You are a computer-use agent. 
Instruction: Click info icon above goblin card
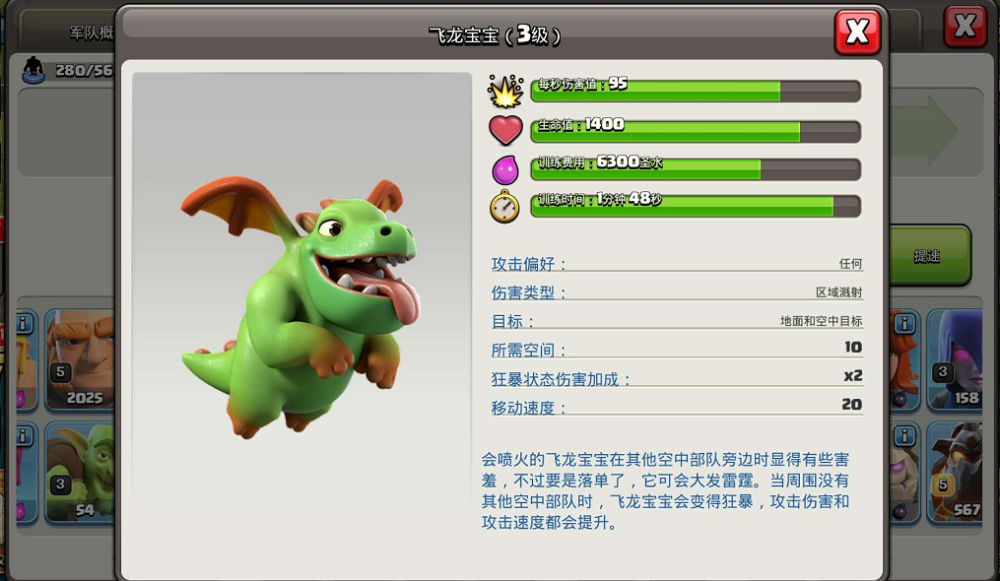pyautogui.click(x=24, y=436)
